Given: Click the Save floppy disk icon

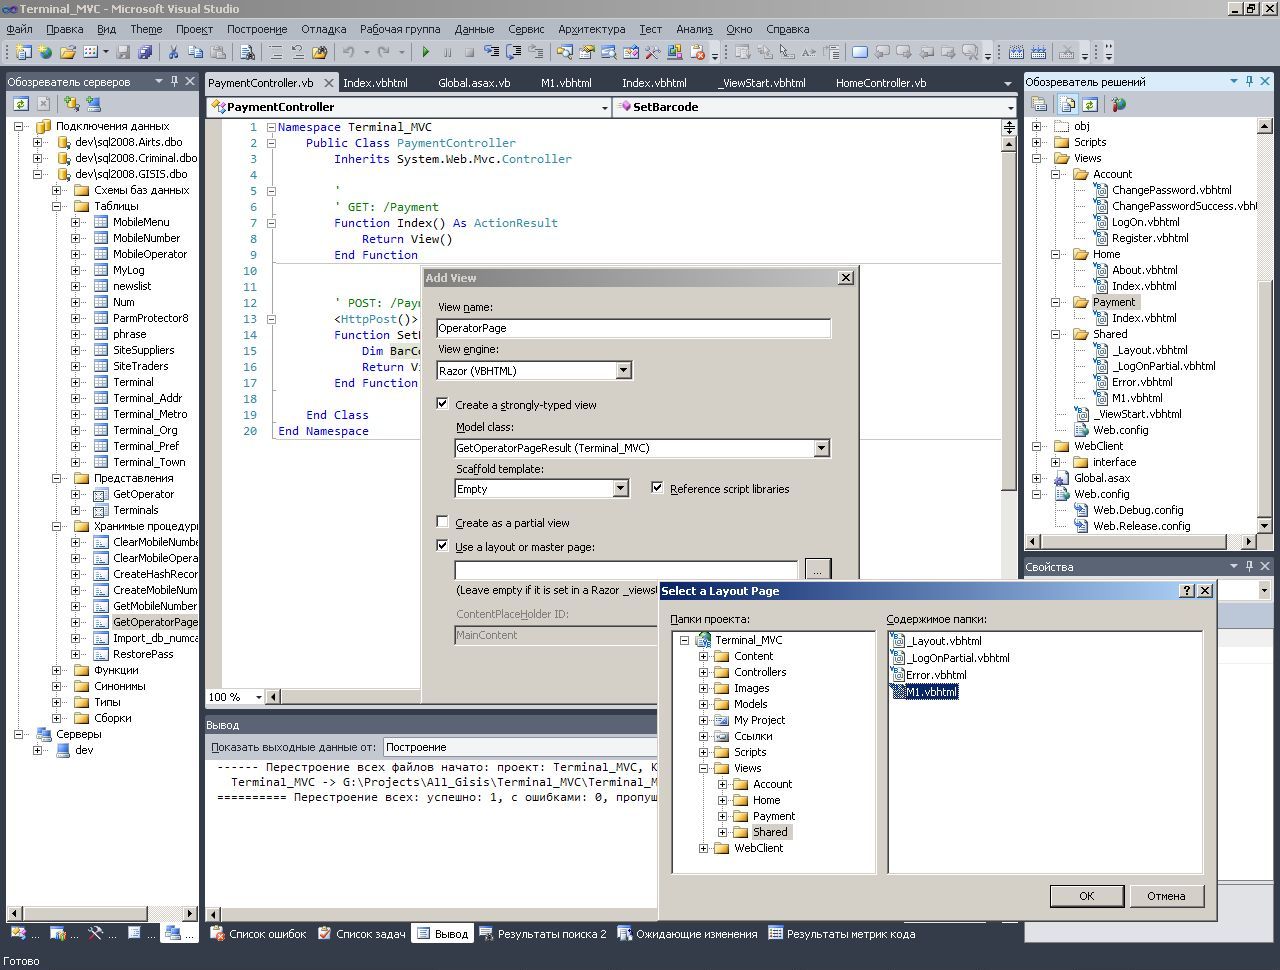Looking at the screenshot, I should click(x=123, y=52).
